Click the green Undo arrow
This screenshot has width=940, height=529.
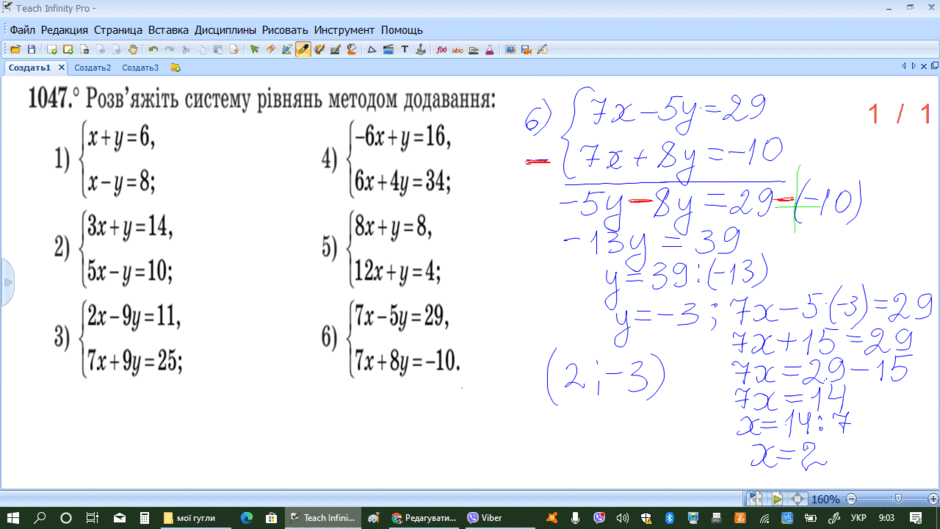[x=153, y=50]
